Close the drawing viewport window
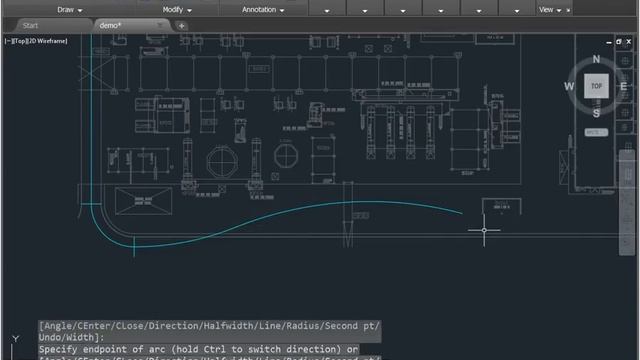 tap(629, 42)
